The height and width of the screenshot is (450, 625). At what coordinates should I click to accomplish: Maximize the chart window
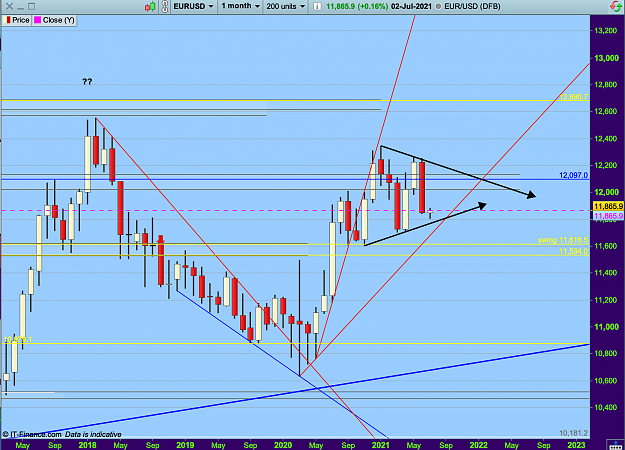31,6
